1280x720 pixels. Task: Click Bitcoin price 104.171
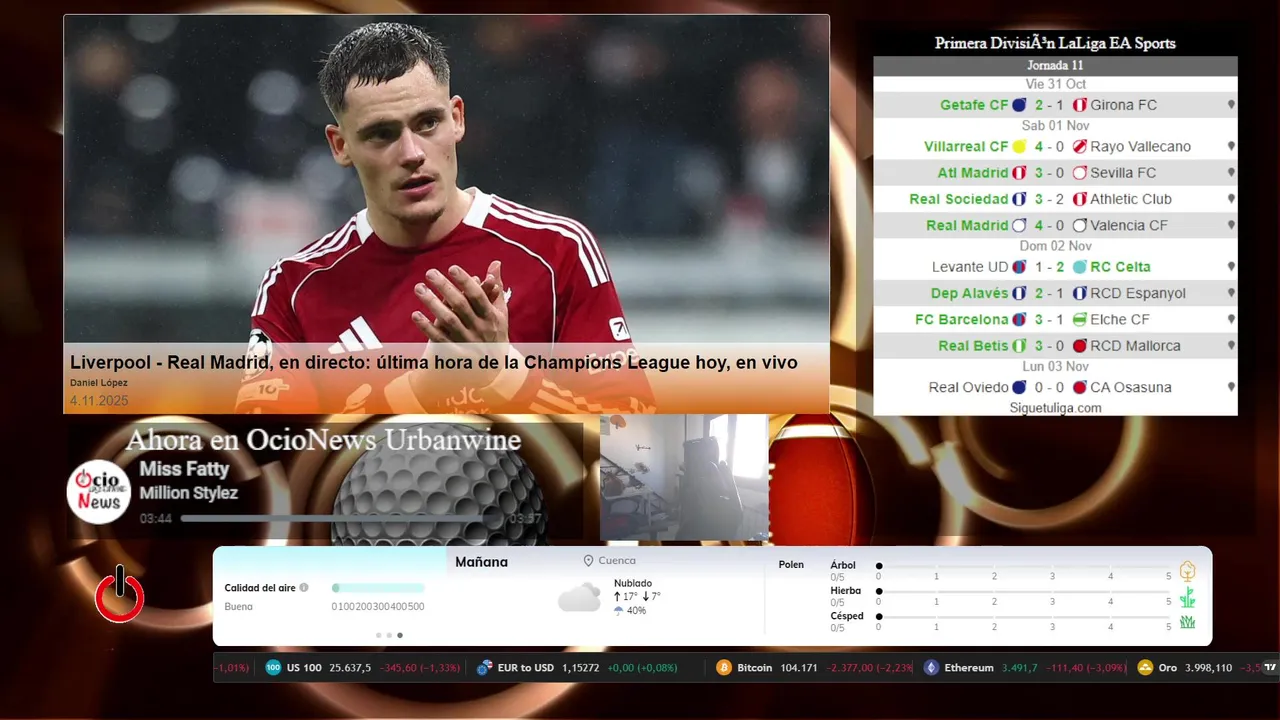pos(797,668)
